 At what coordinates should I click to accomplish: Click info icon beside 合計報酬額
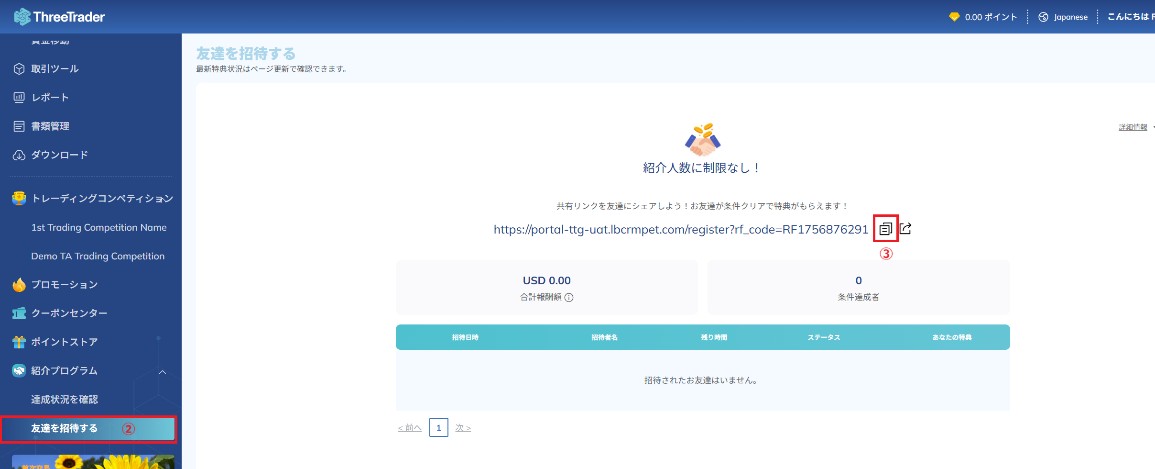click(x=569, y=298)
